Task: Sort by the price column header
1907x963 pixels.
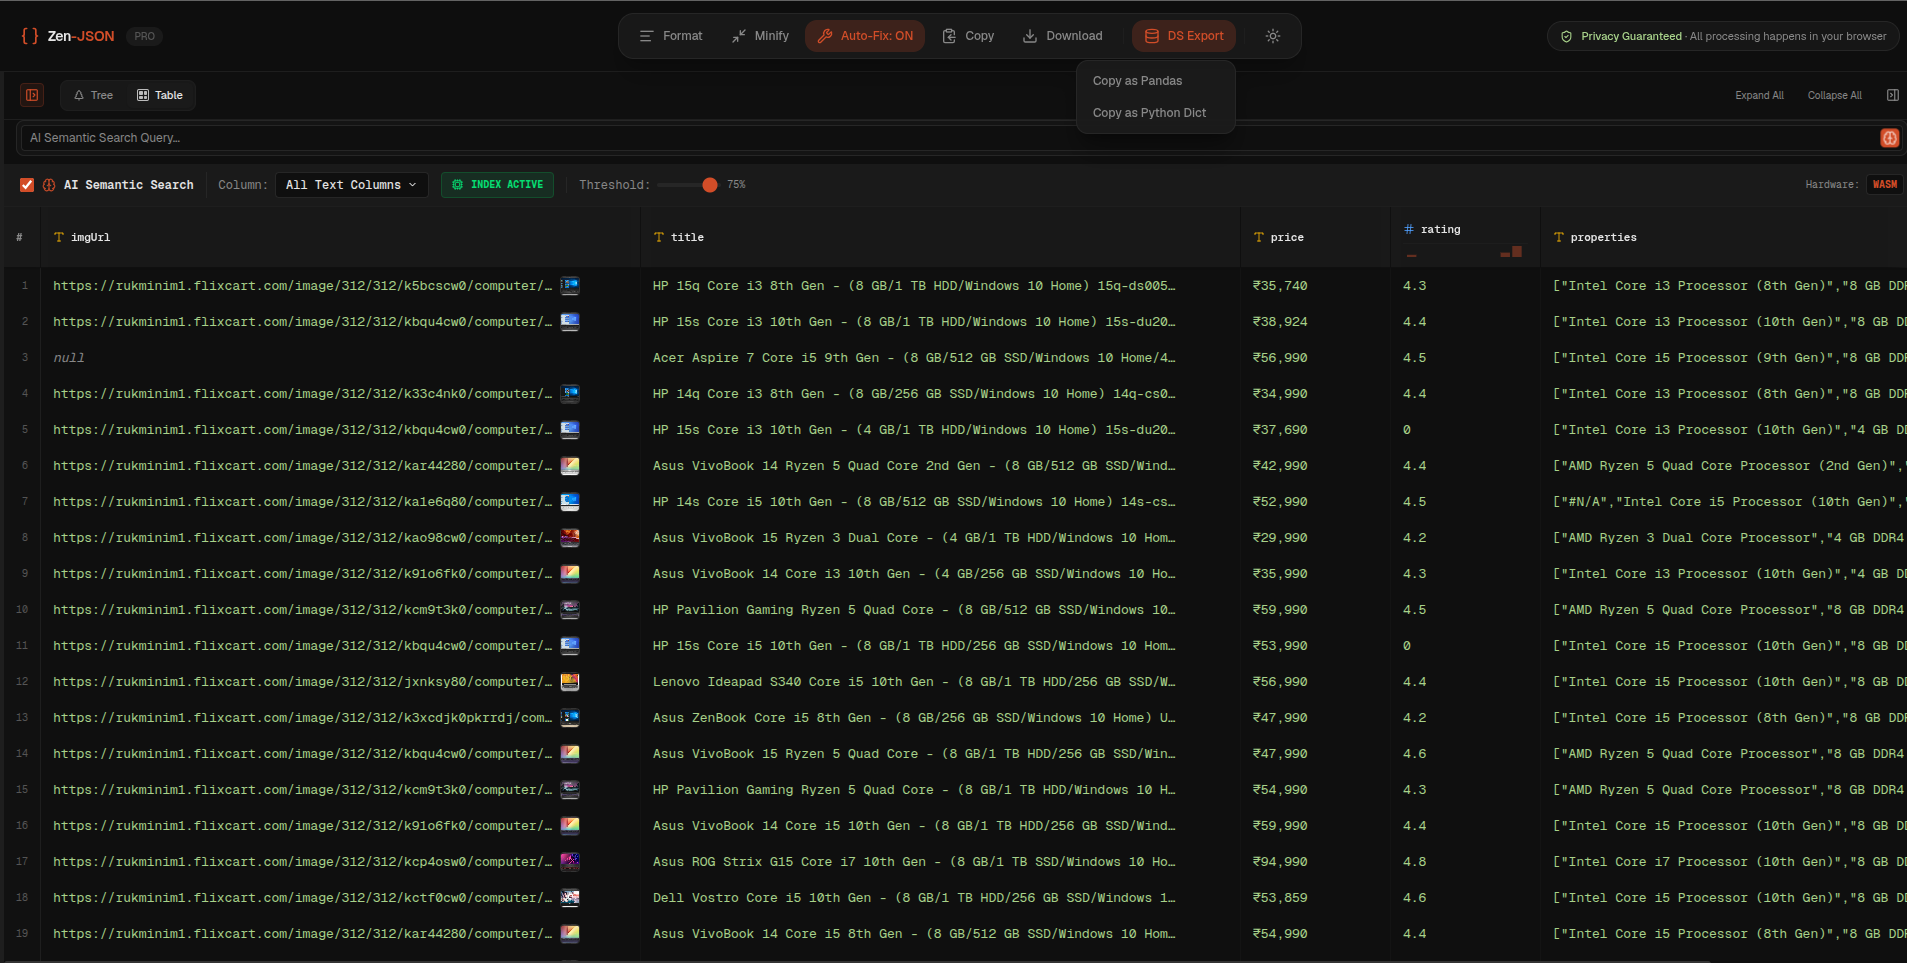Action: click(1315, 237)
